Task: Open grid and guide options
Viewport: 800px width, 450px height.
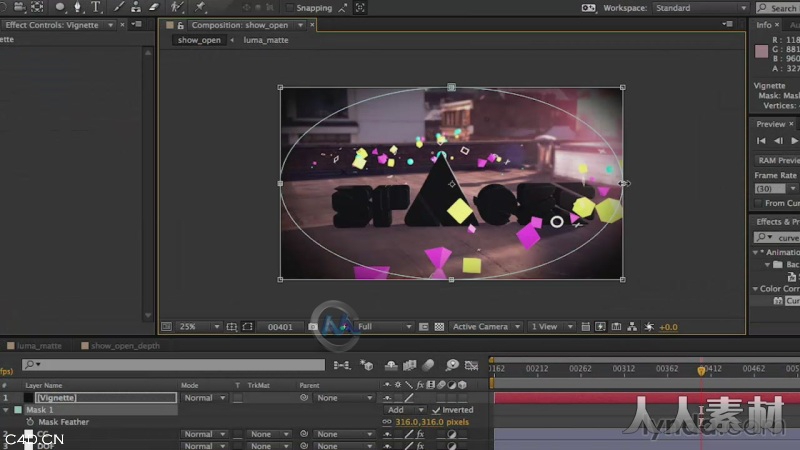Action: click(x=232, y=327)
